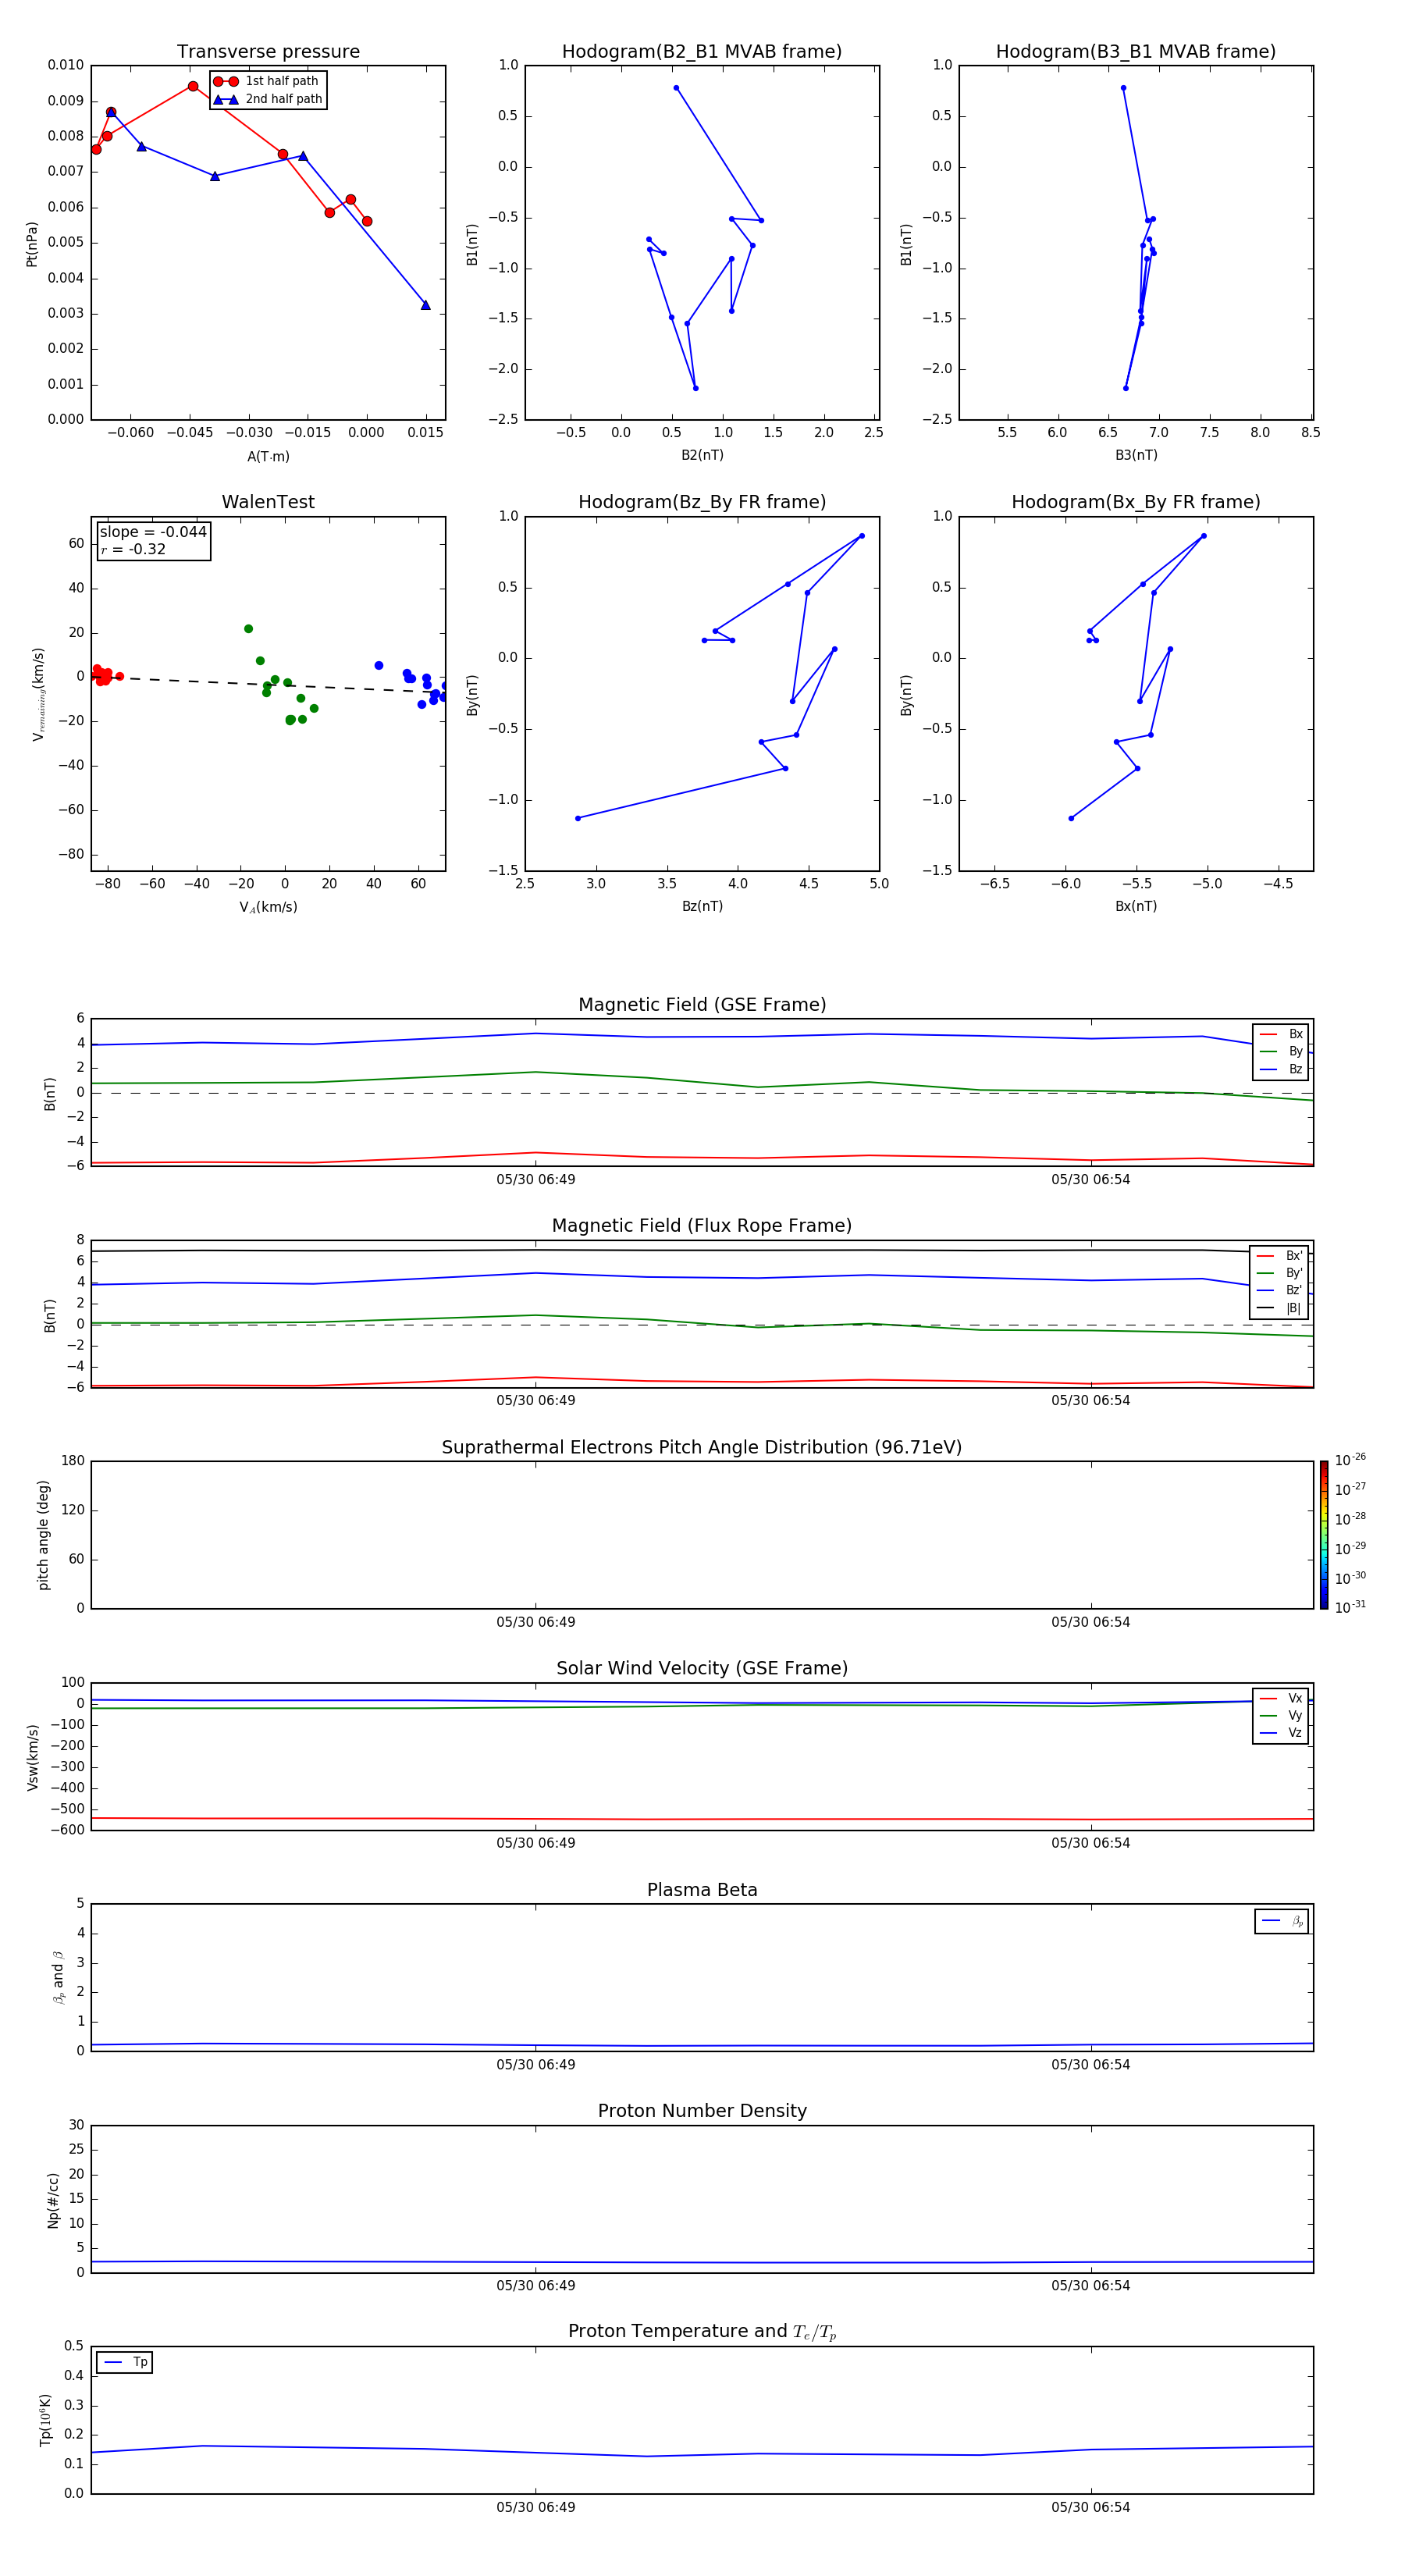Select "Vx" in Solar Wind Velocity legend

(x=1281, y=1698)
